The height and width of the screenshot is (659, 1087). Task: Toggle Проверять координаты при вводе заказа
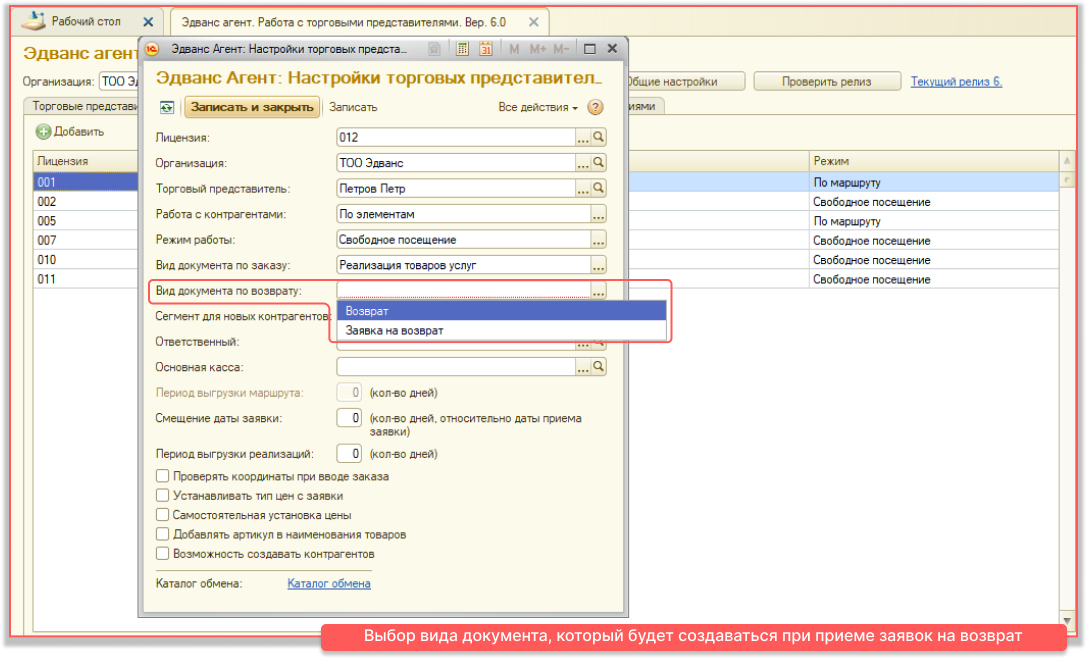coord(162,476)
